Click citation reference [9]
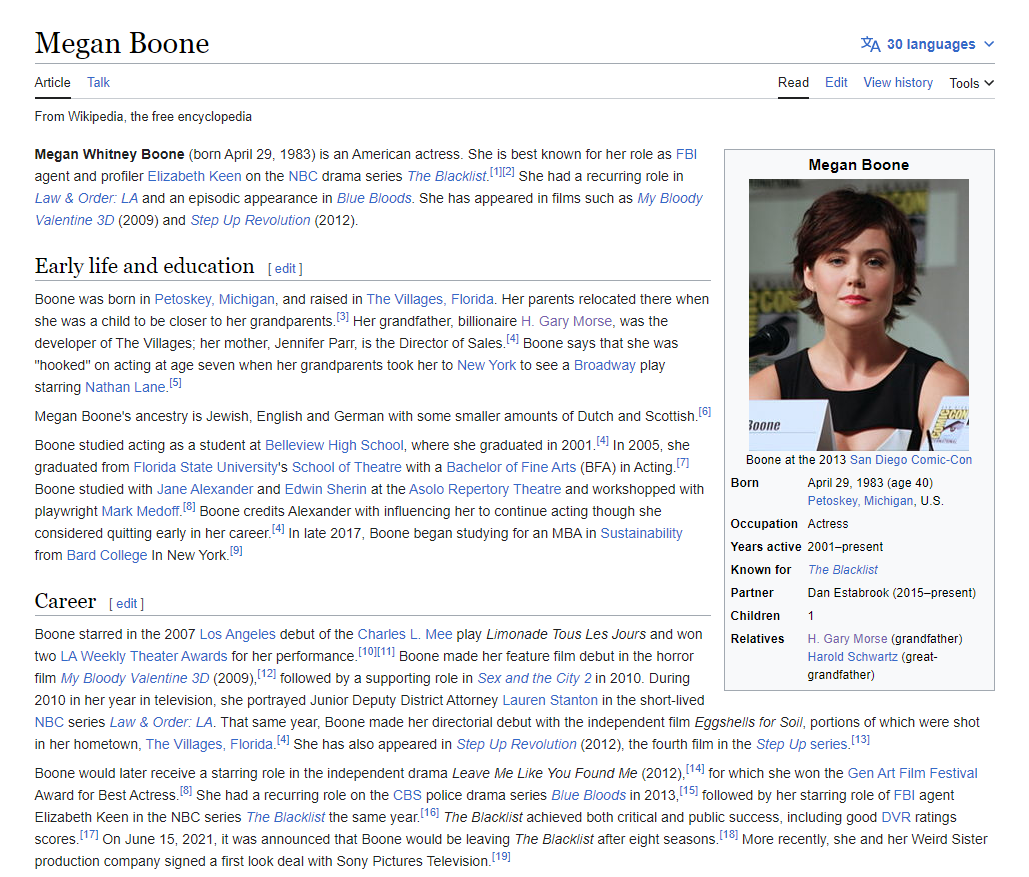The image size is (1029, 877). pyautogui.click(x=236, y=551)
